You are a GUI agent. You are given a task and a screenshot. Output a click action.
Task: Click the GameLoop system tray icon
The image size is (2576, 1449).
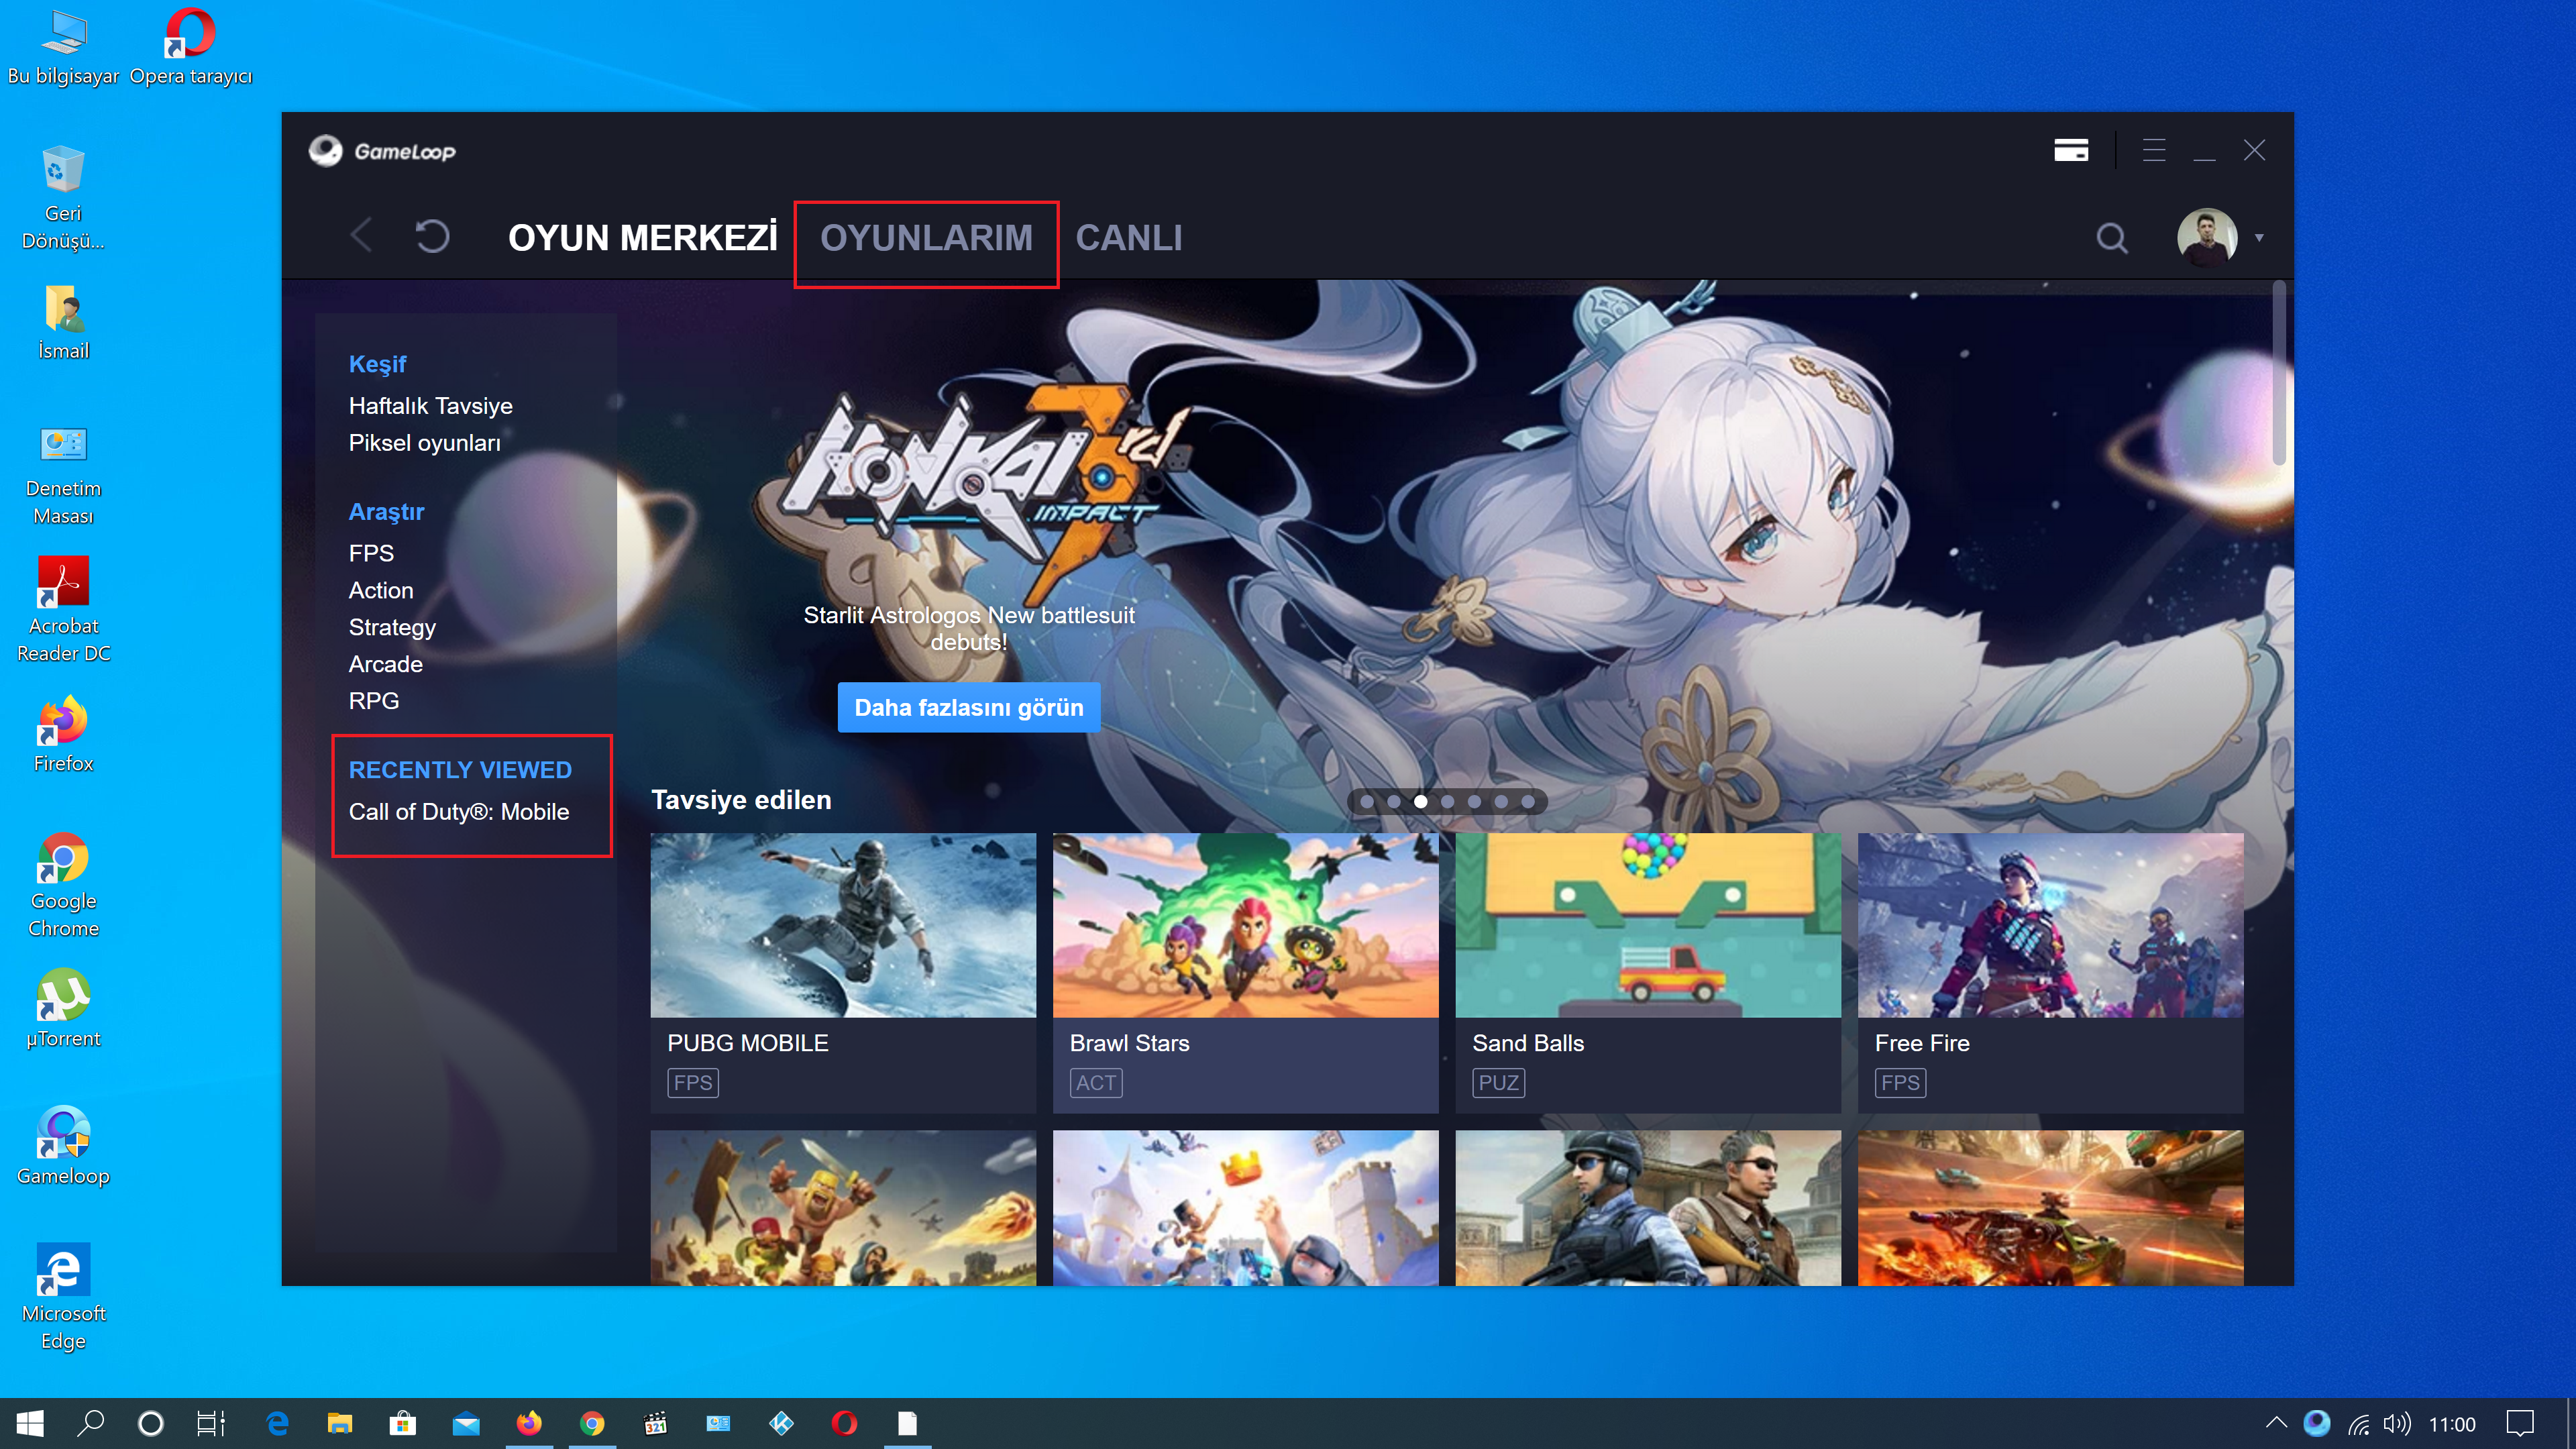pyautogui.click(x=2317, y=1423)
